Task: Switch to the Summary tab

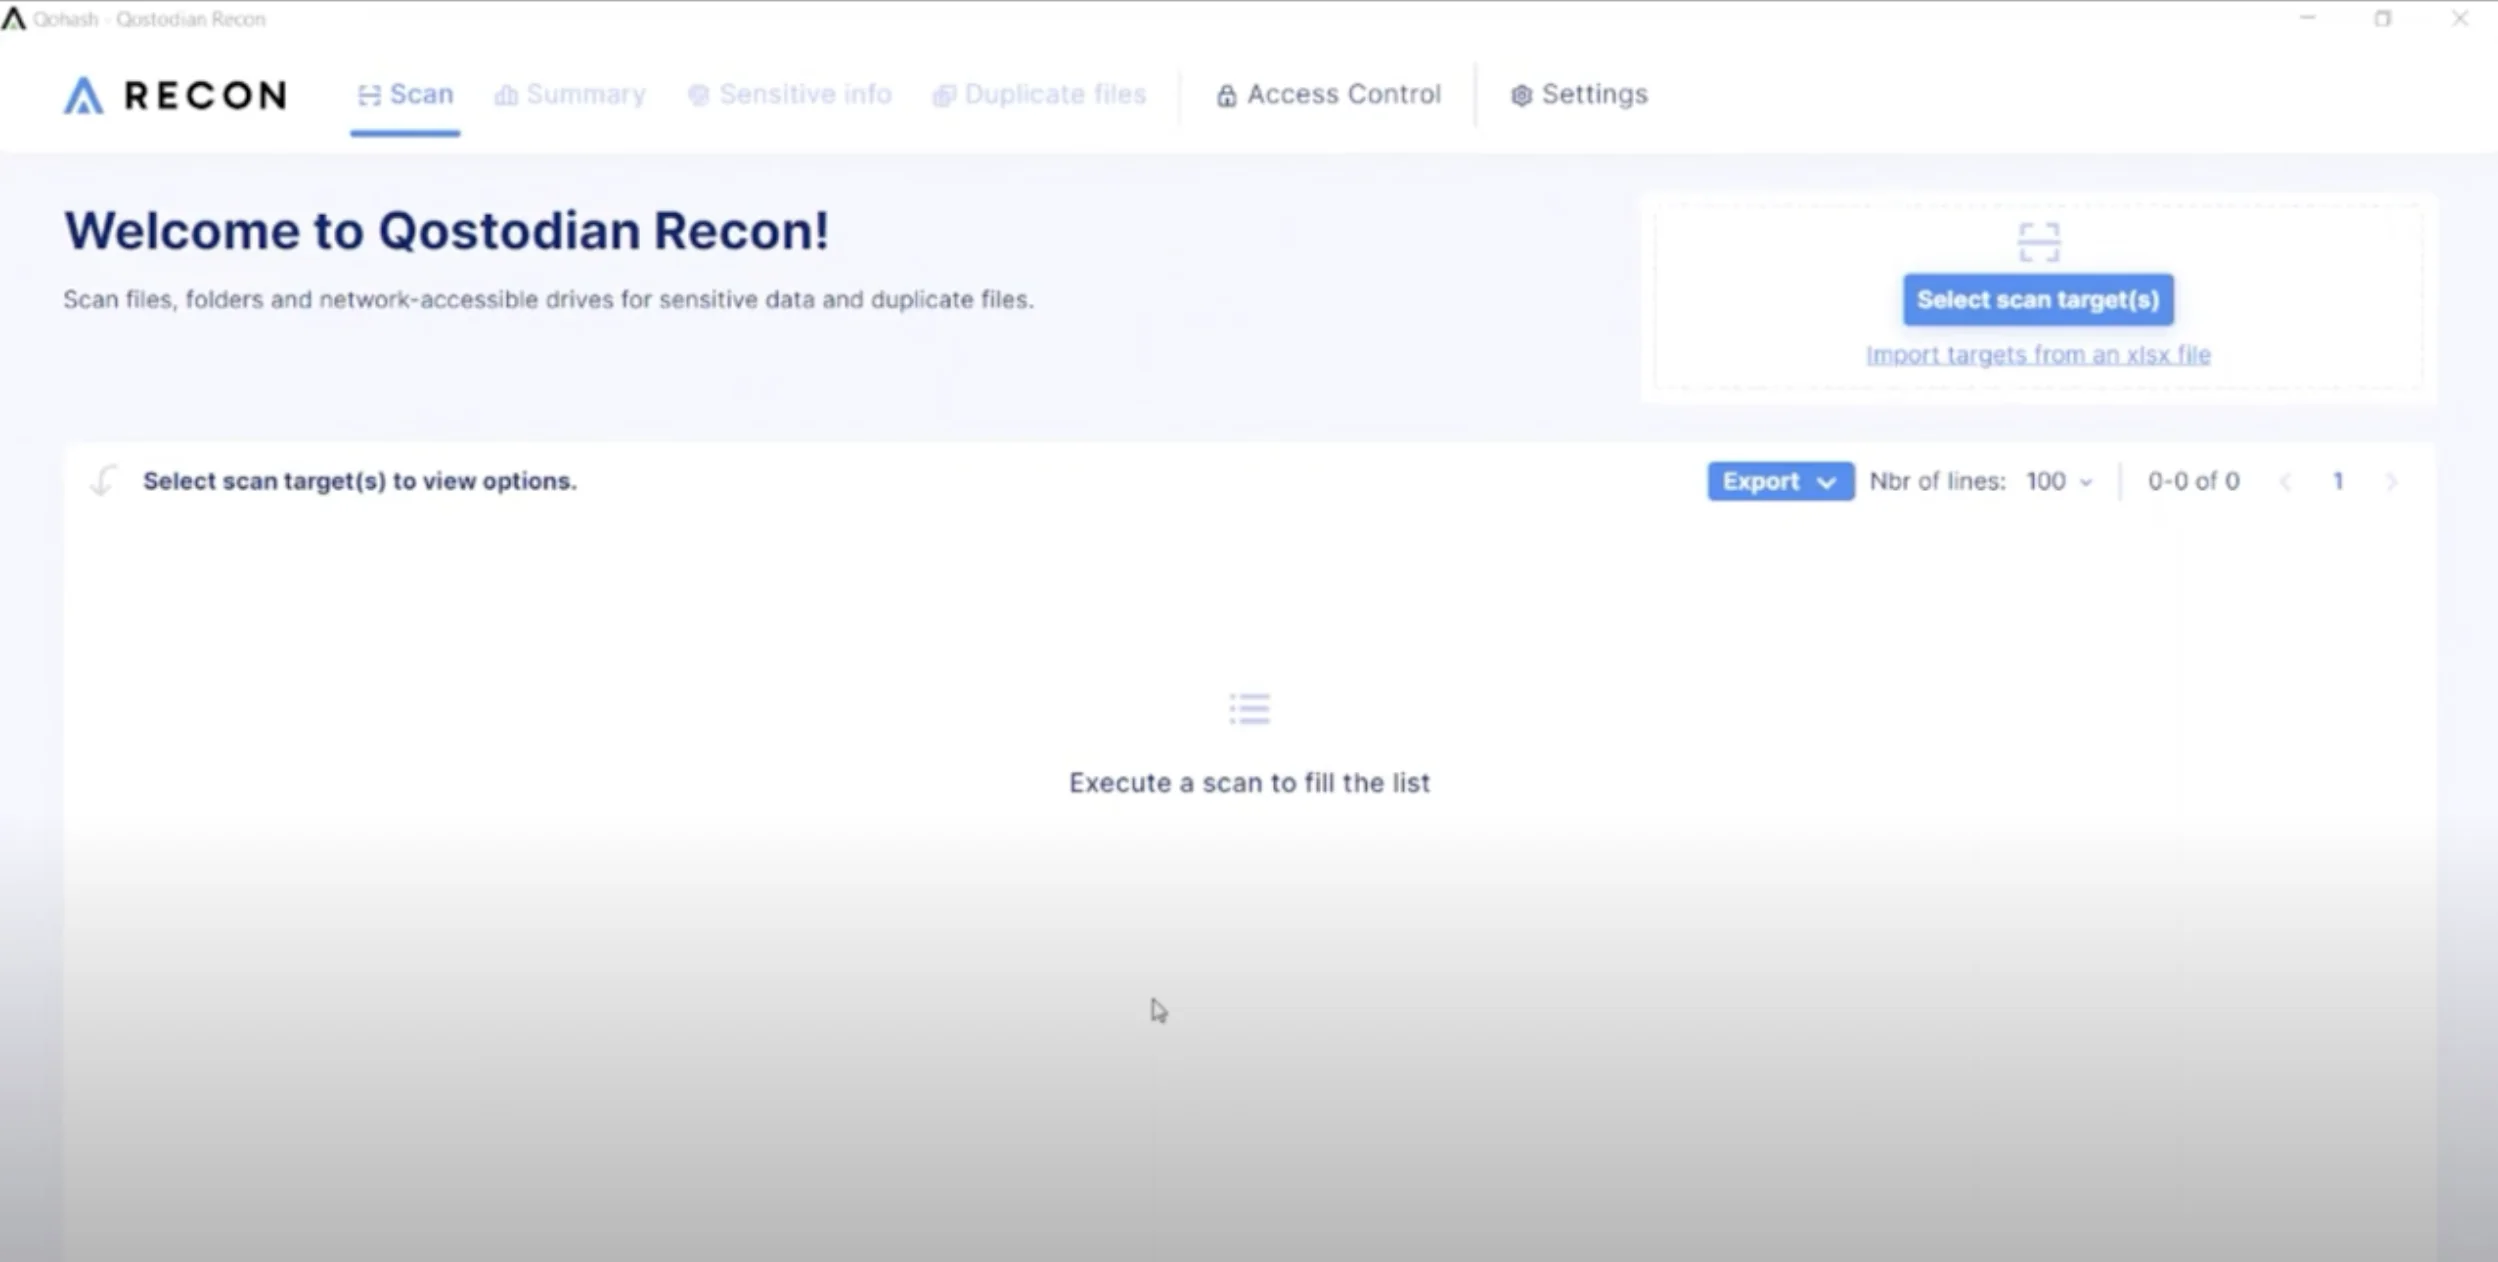Action: (x=570, y=95)
